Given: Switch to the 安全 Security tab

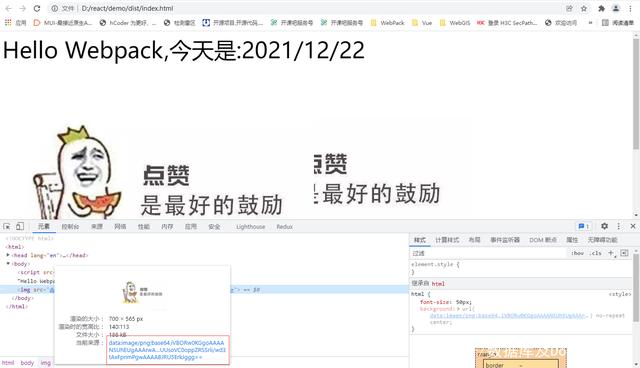Looking at the screenshot, I should tap(214, 227).
